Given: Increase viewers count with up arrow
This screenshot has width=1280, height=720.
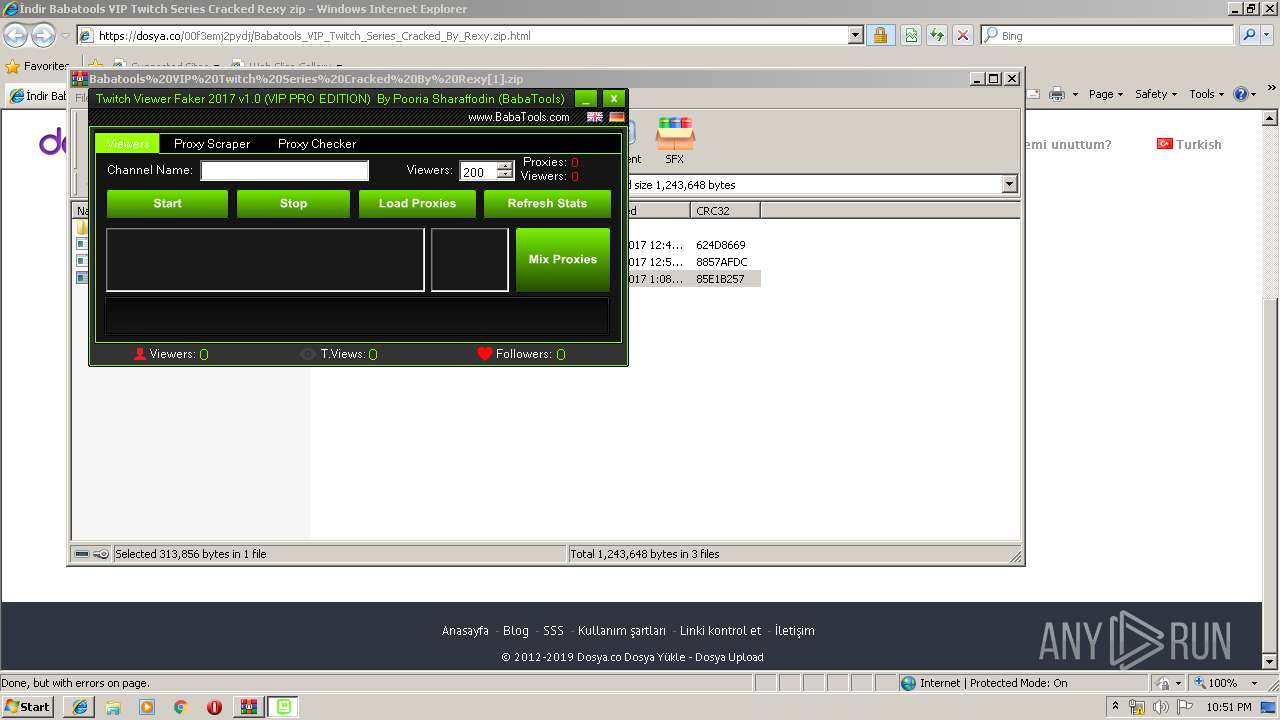Looking at the screenshot, I should [x=505, y=166].
